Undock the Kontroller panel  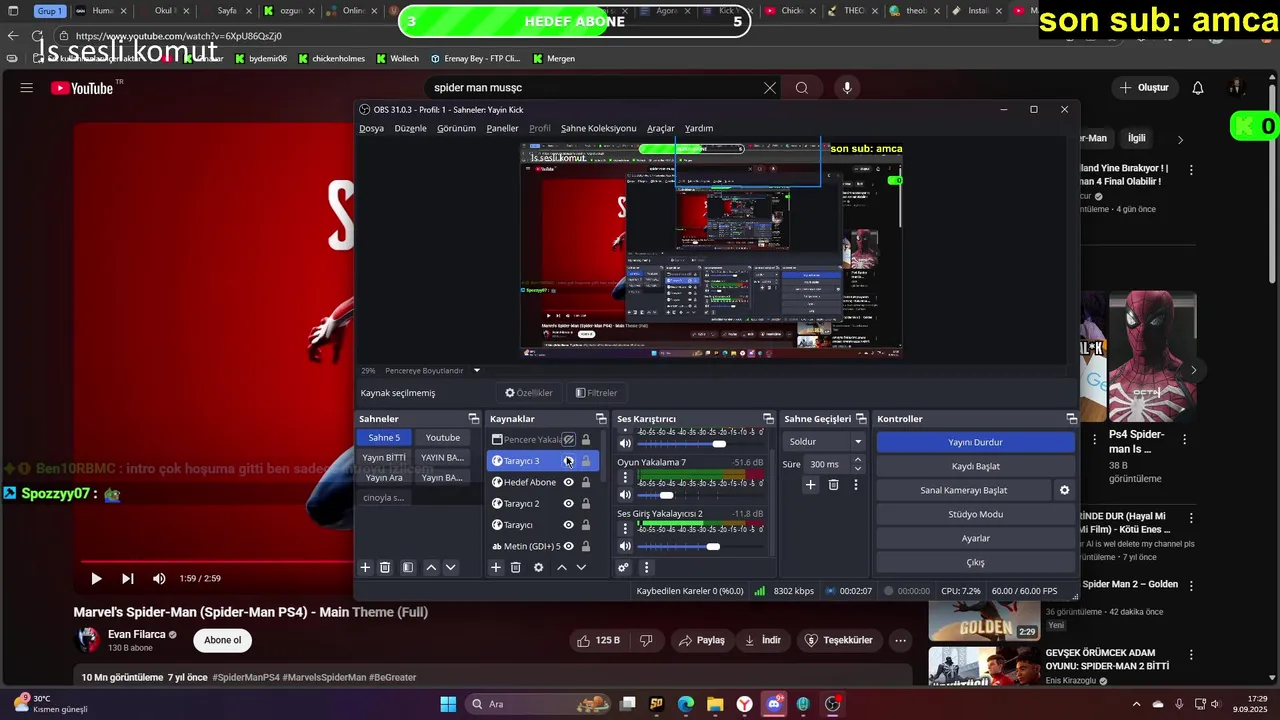pyautogui.click(x=1071, y=418)
